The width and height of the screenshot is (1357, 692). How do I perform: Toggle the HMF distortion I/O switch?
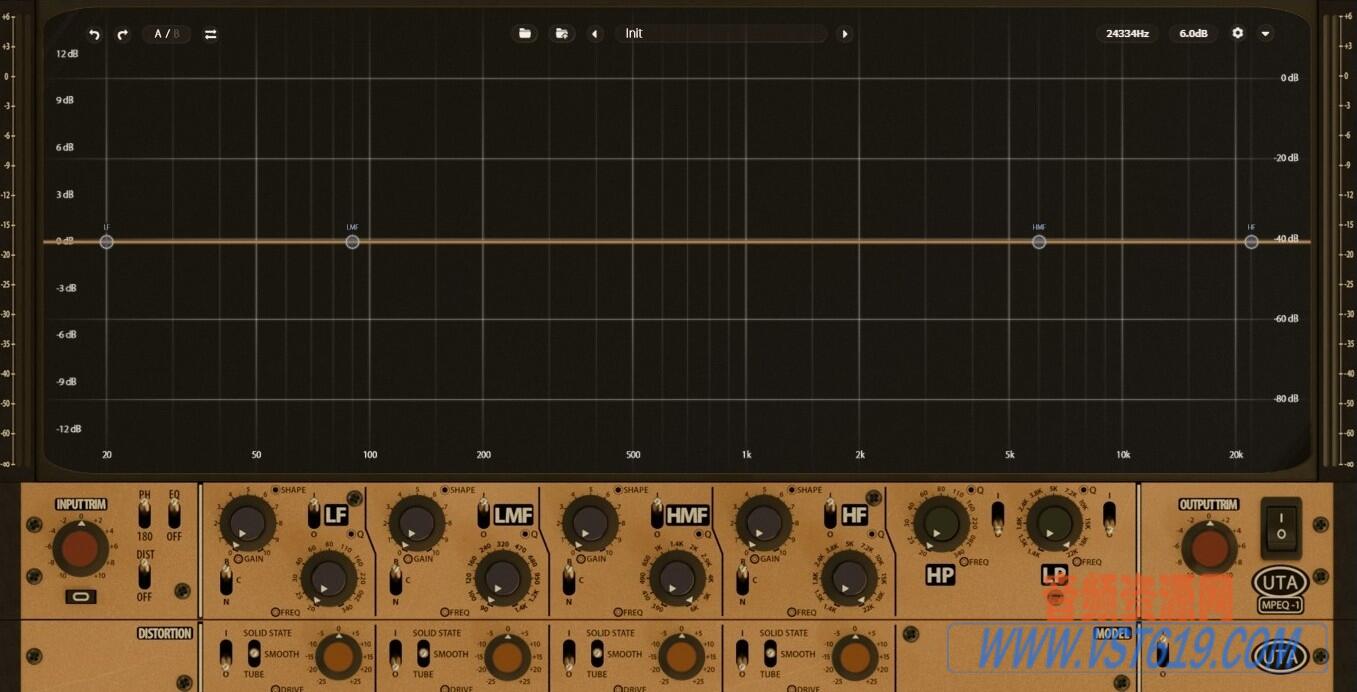569,653
